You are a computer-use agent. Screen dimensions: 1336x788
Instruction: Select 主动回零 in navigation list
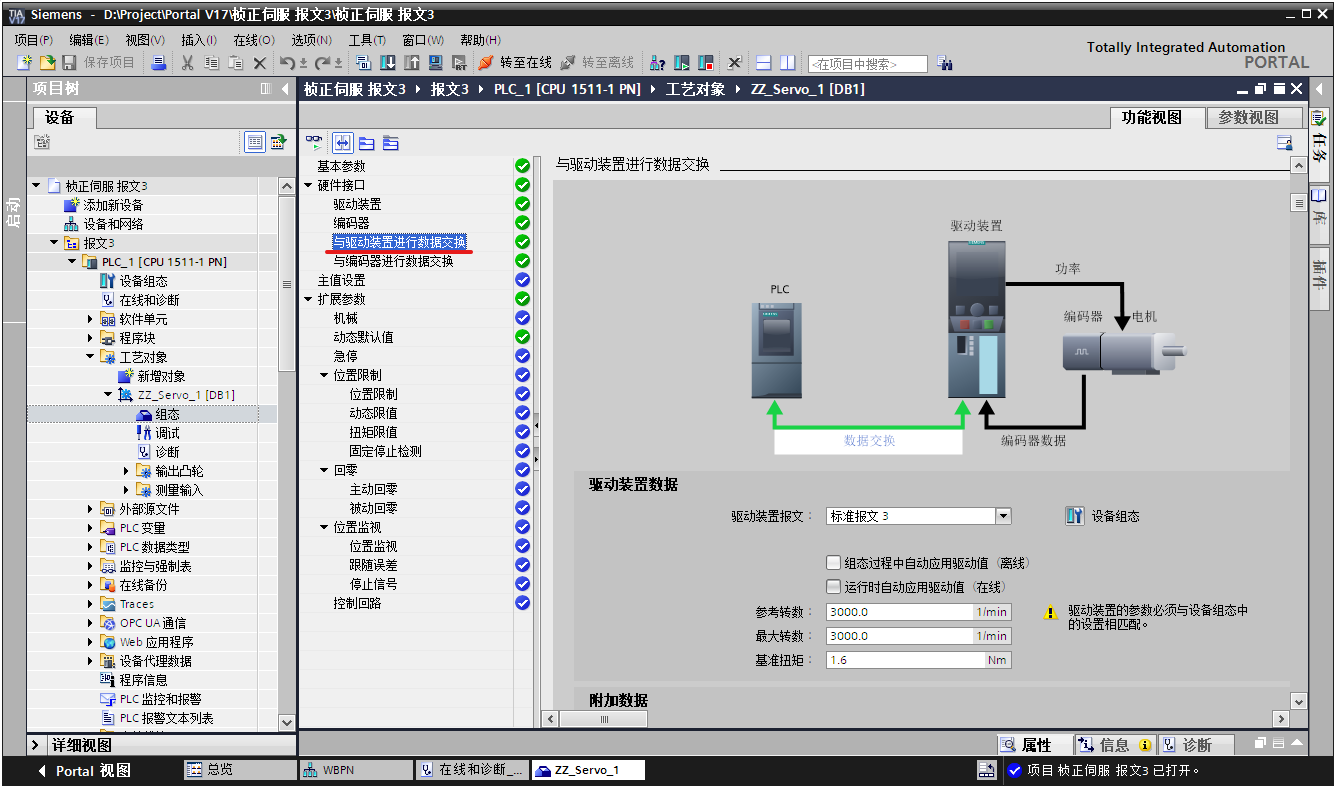[x=373, y=489]
